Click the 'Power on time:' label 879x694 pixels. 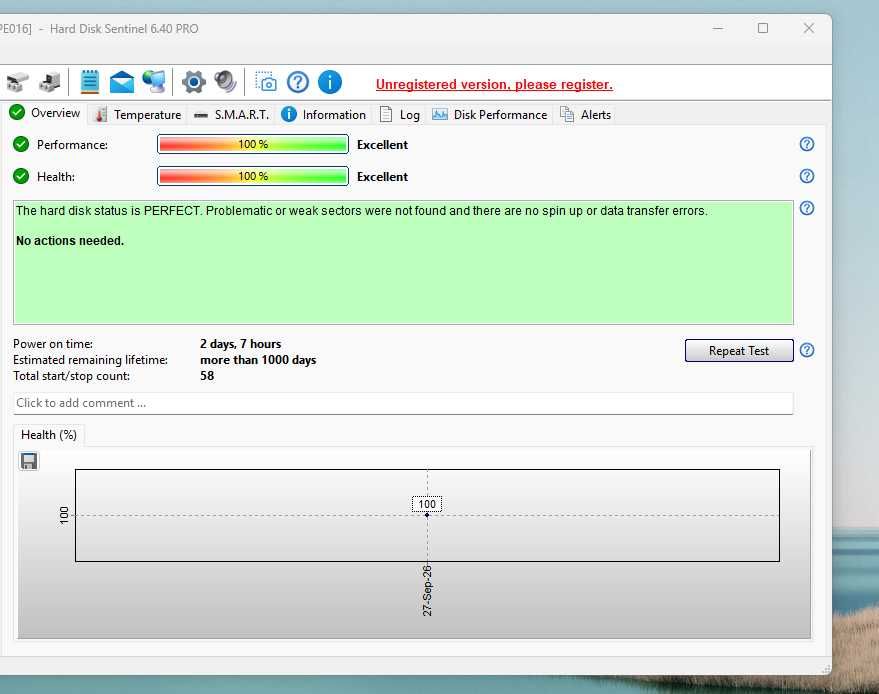(x=53, y=344)
